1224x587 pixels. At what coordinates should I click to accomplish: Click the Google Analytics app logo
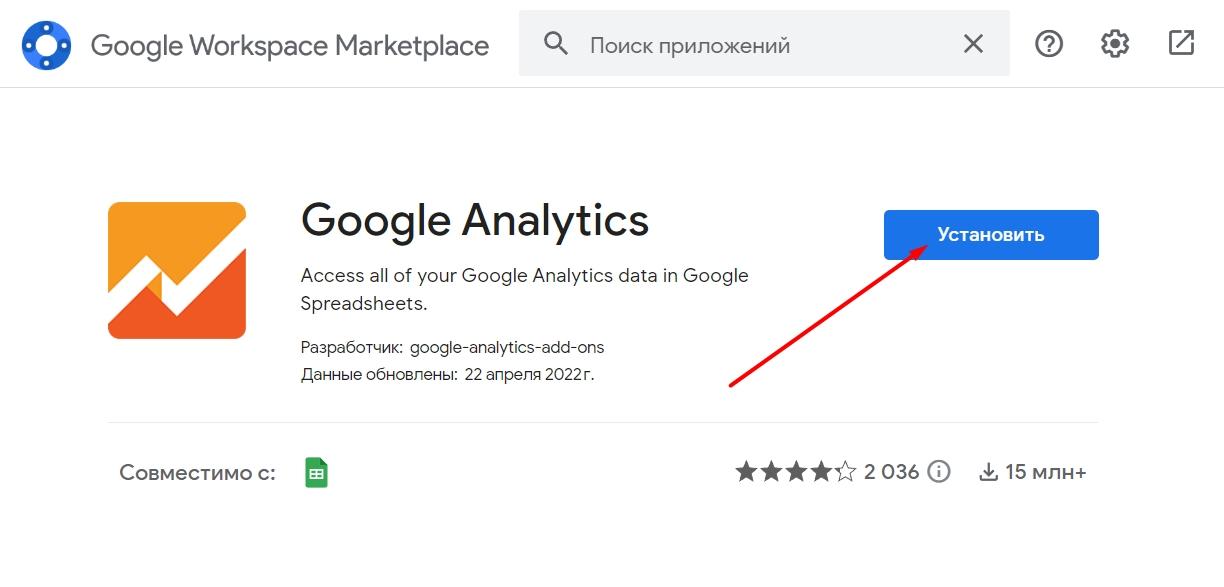177,270
